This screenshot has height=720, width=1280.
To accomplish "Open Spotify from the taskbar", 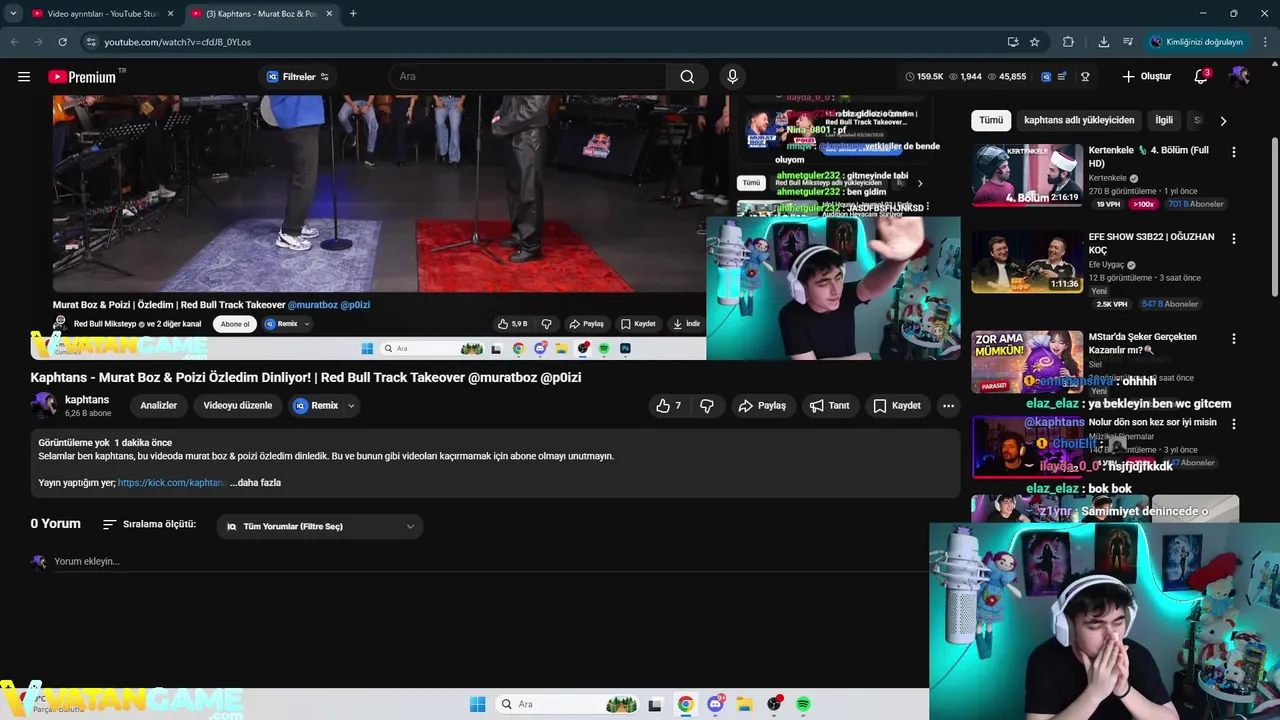I will tap(803, 704).
